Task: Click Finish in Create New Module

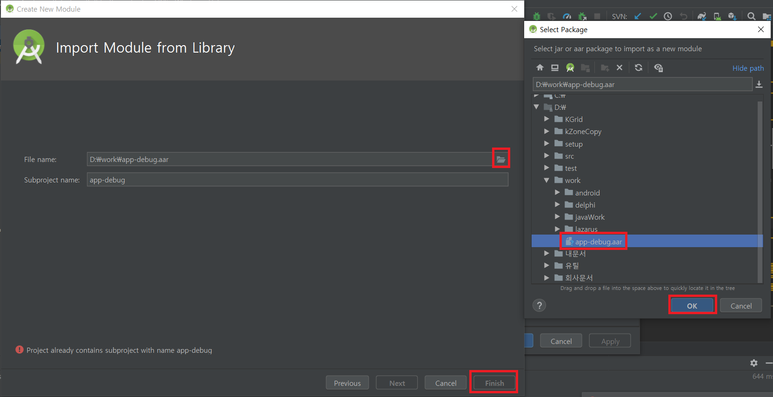Action: tap(494, 383)
